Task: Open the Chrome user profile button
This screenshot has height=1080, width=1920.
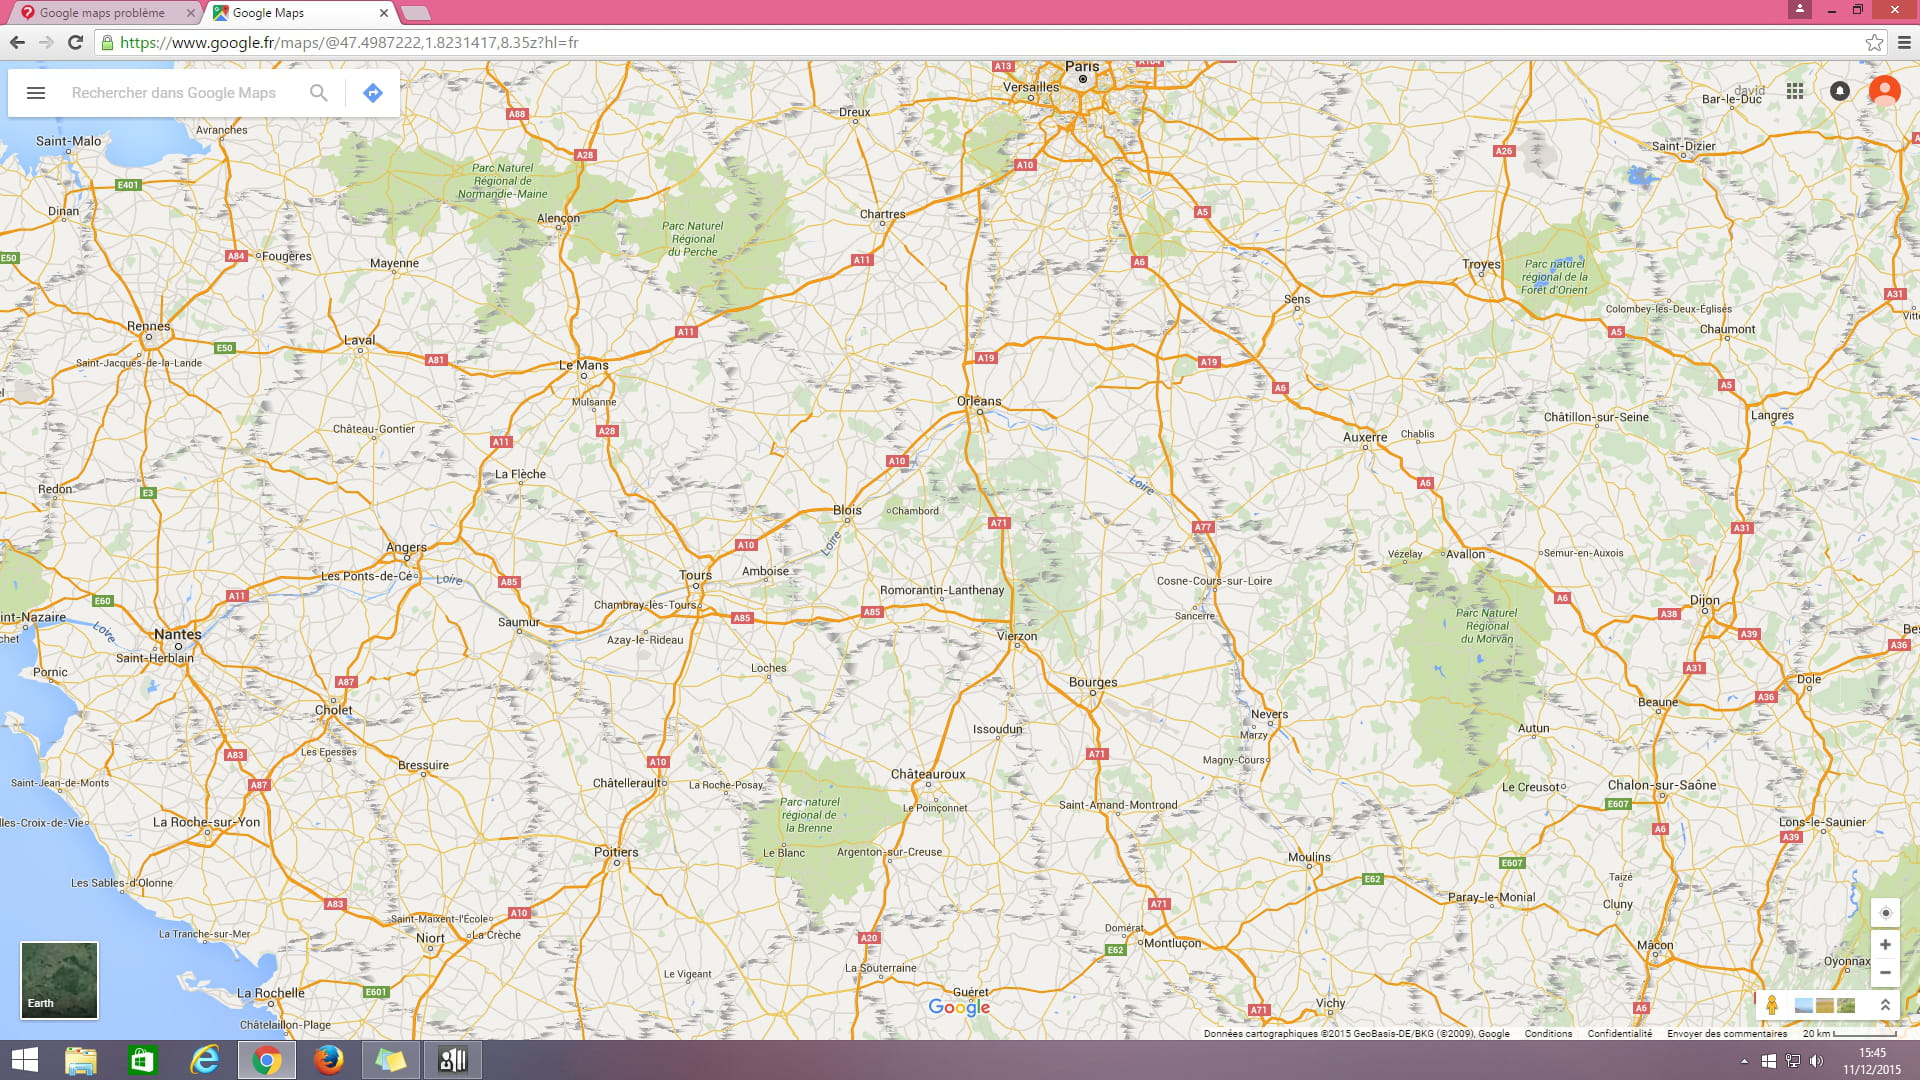Action: (1799, 9)
